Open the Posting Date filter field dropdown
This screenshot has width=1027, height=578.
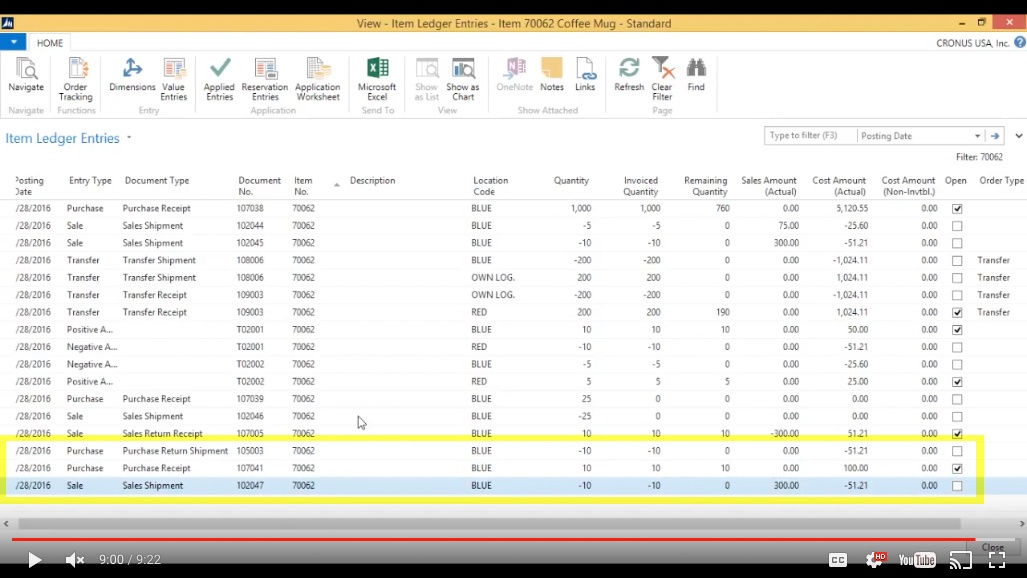(x=977, y=136)
